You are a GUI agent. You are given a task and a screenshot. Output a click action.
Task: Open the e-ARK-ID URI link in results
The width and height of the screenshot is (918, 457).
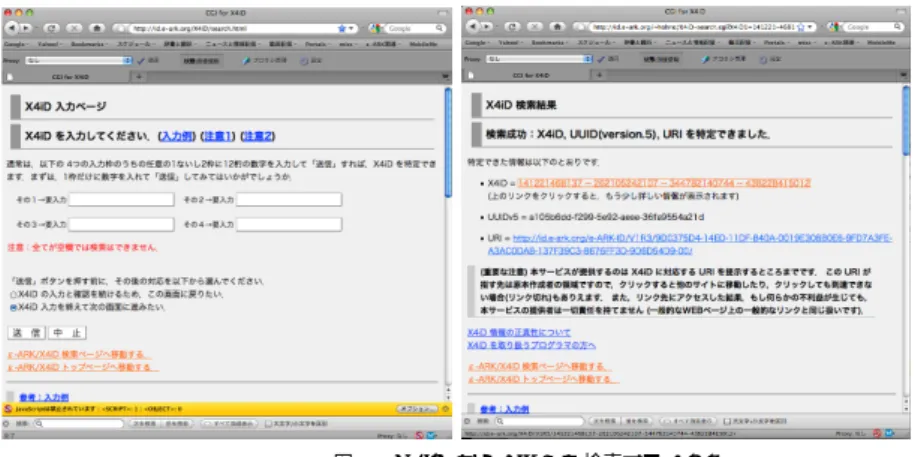[691, 245]
